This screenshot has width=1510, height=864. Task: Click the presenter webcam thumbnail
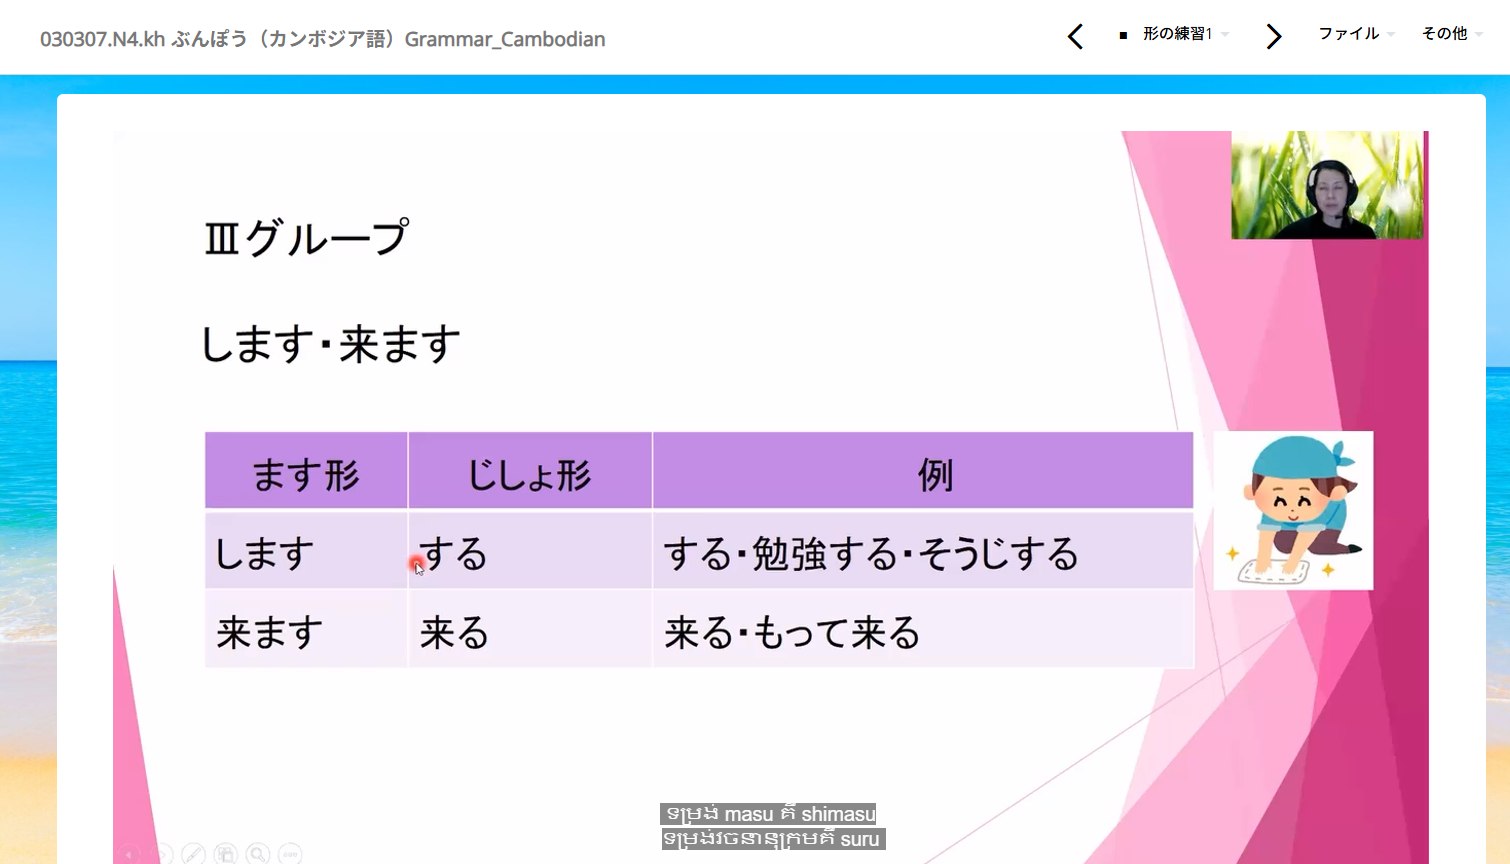click(x=1326, y=185)
